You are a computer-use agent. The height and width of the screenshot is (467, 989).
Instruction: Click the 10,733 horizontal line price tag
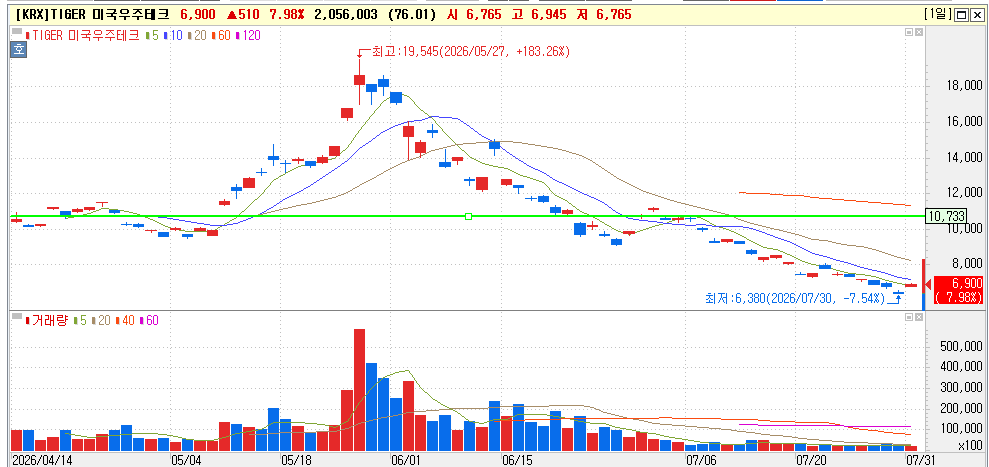pos(946,216)
